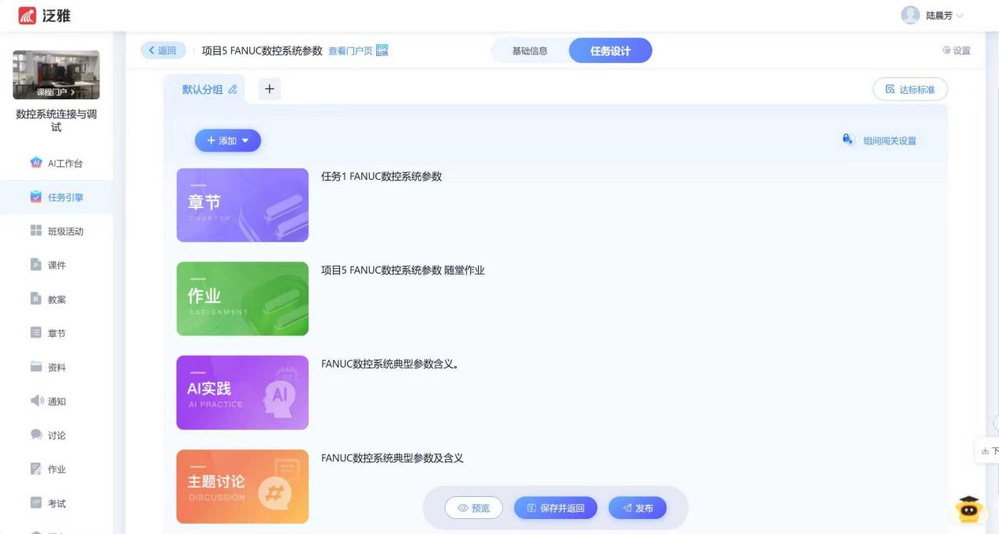Switch to the 基础信息 tab
This screenshot has height=534, width=999.
[x=530, y=51]
